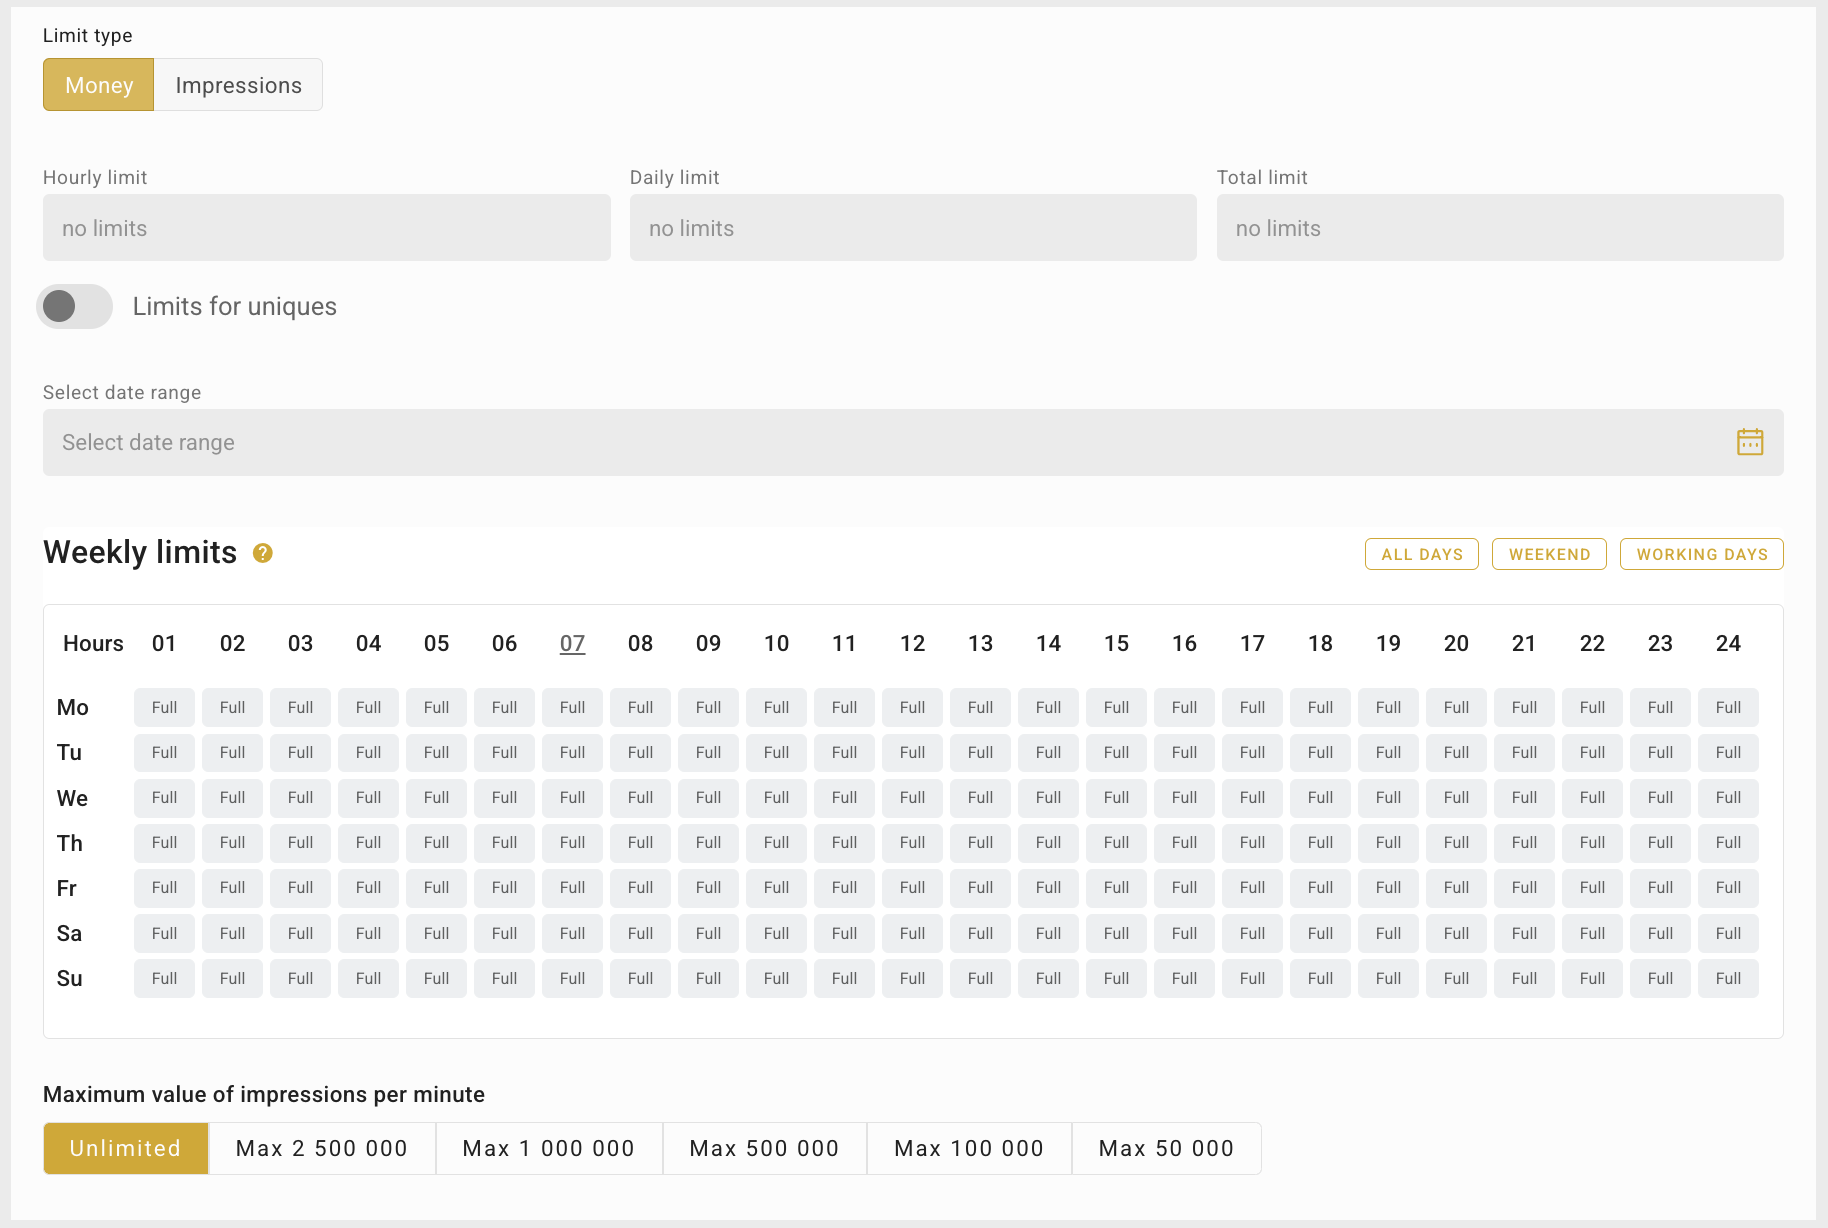Toggle Monday hour 01 Full cell
Viewport: 1828px width, 1228px height.
point(164,708)
